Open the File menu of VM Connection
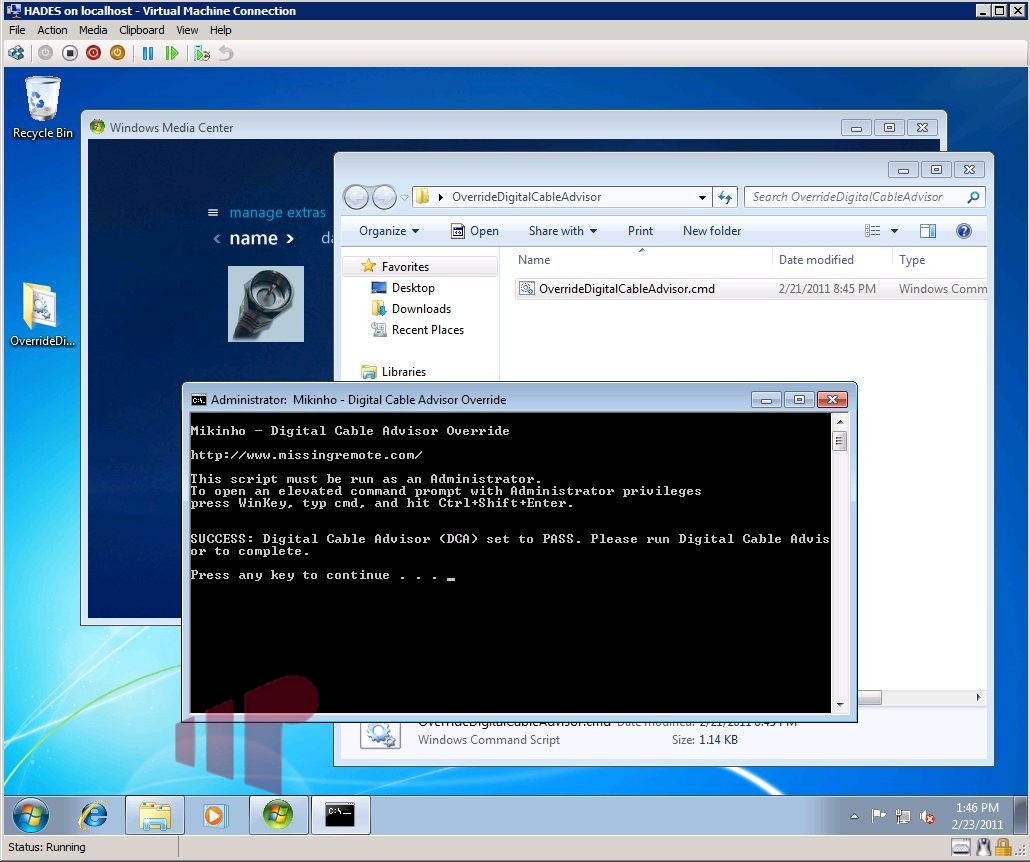Screen dimensions: 1030x862 (17, 30)
